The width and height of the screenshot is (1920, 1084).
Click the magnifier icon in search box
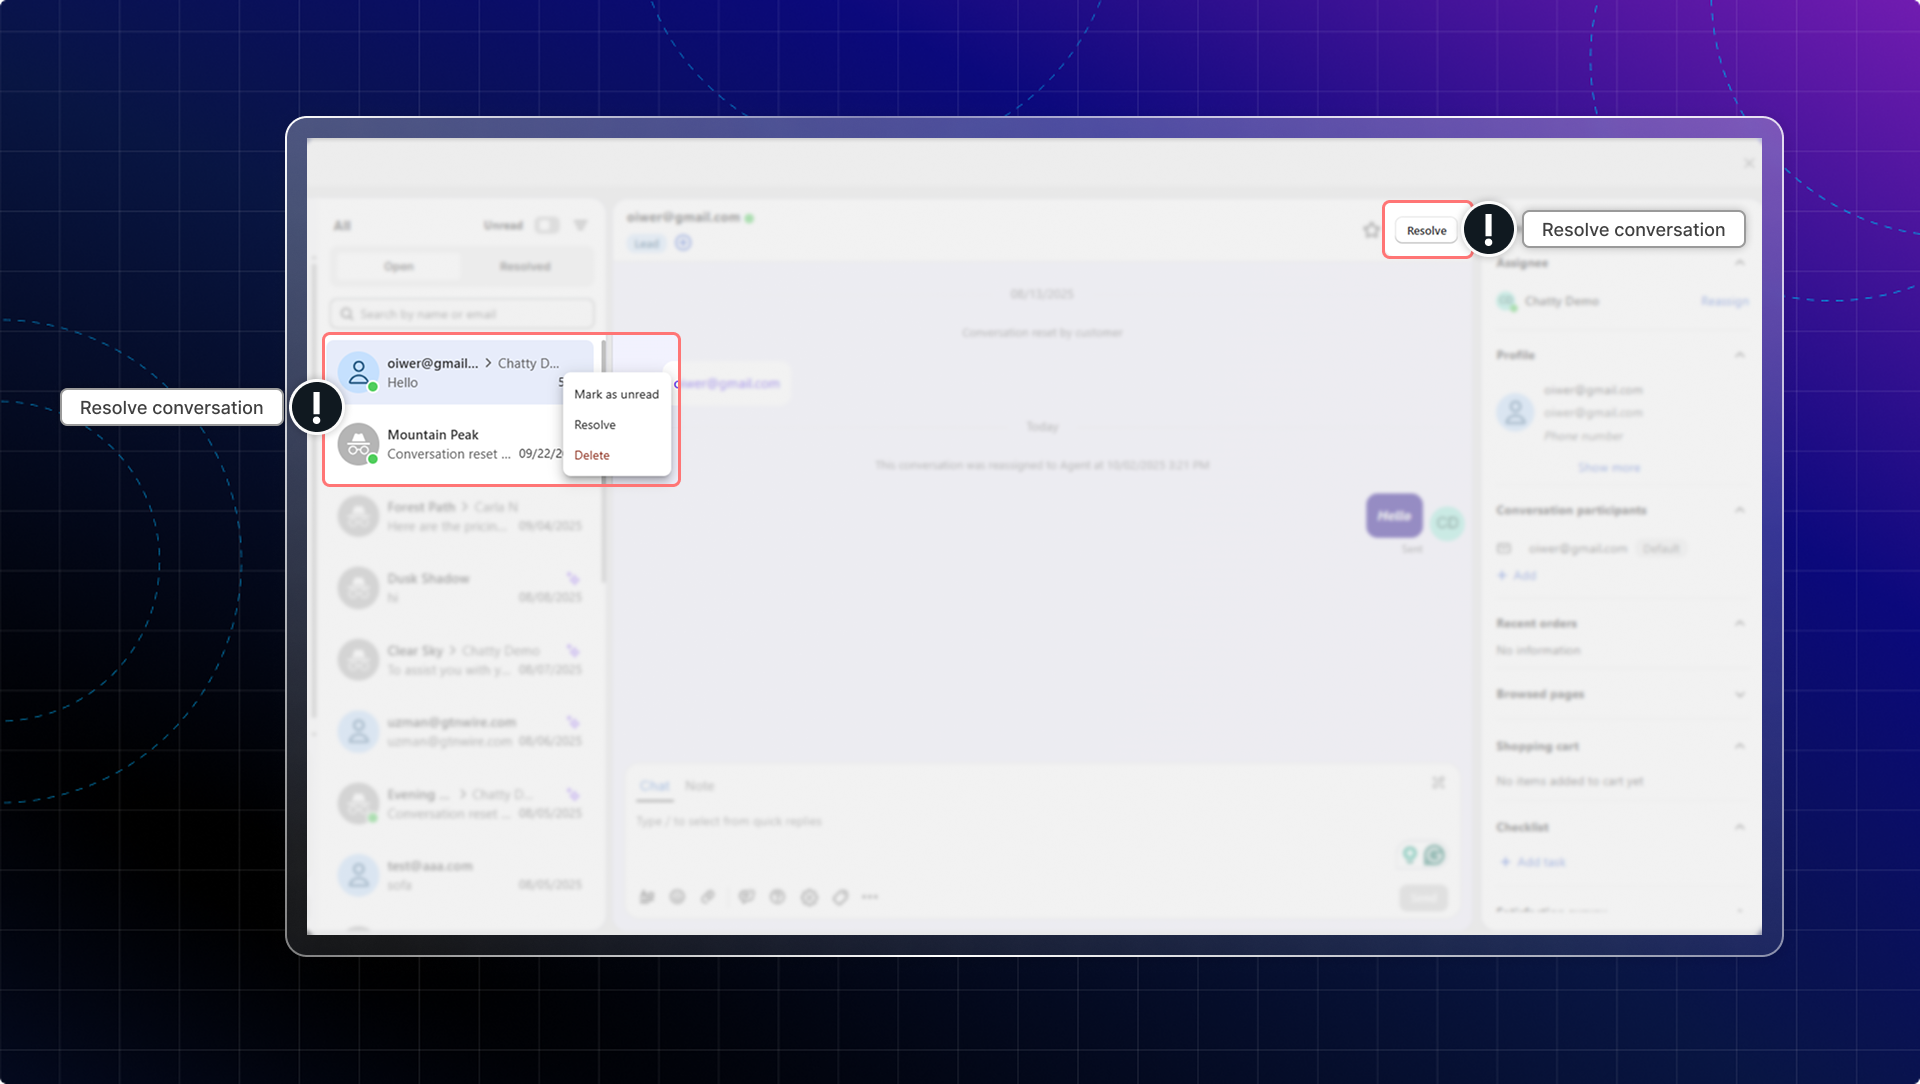(x=347, y=314)
